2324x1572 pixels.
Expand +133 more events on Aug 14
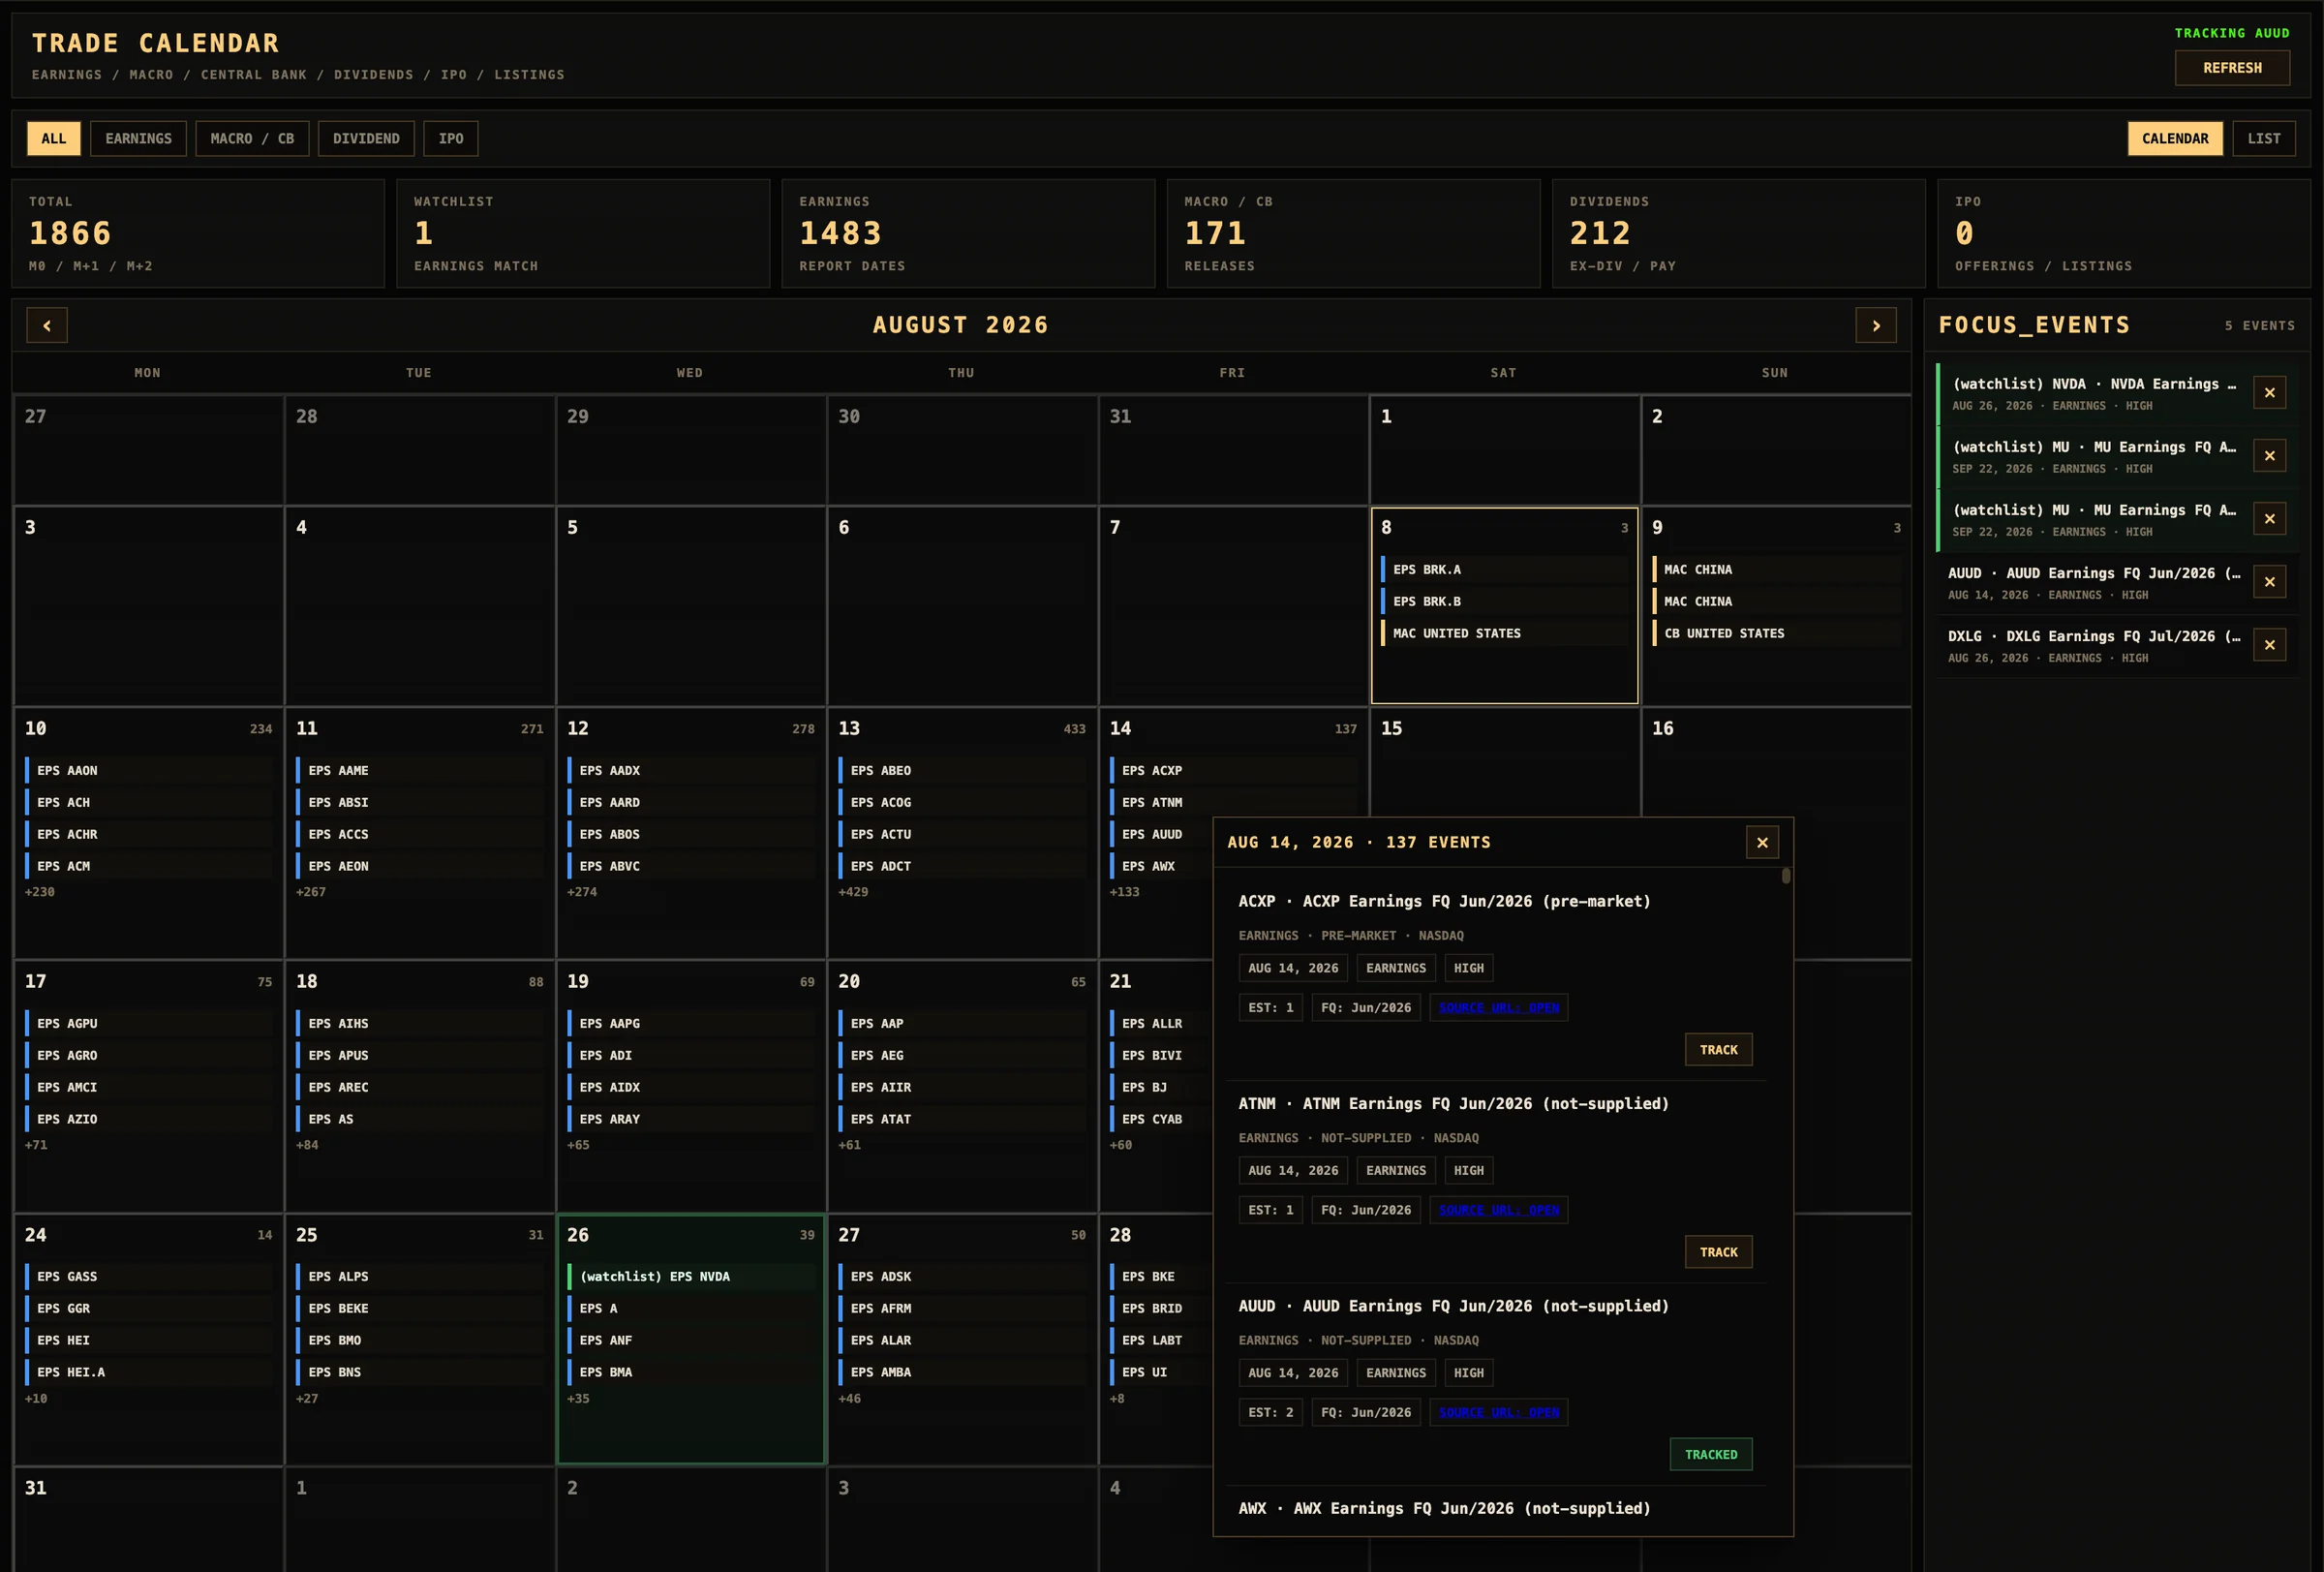(1124, 892)
